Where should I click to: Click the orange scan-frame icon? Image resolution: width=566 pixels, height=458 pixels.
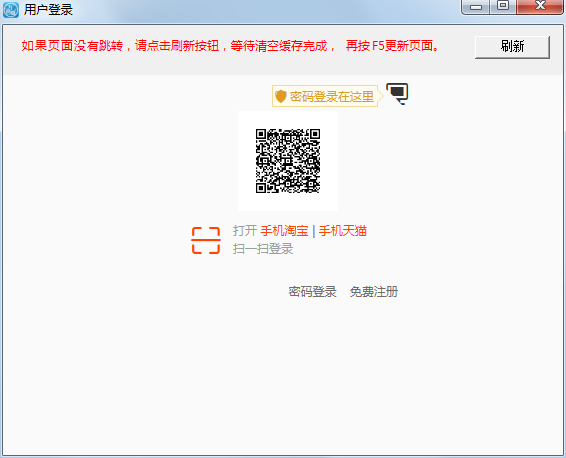click(x=206, y=240)
